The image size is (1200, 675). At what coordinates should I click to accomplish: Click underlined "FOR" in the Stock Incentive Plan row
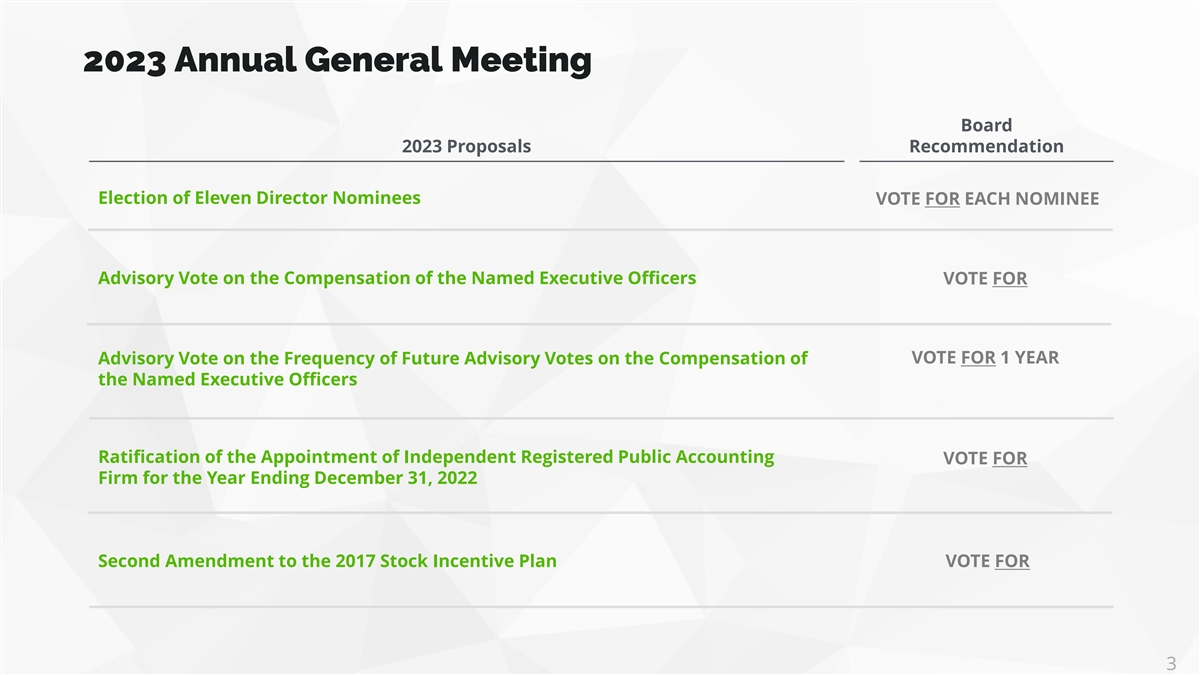(x=1012, y=561)
